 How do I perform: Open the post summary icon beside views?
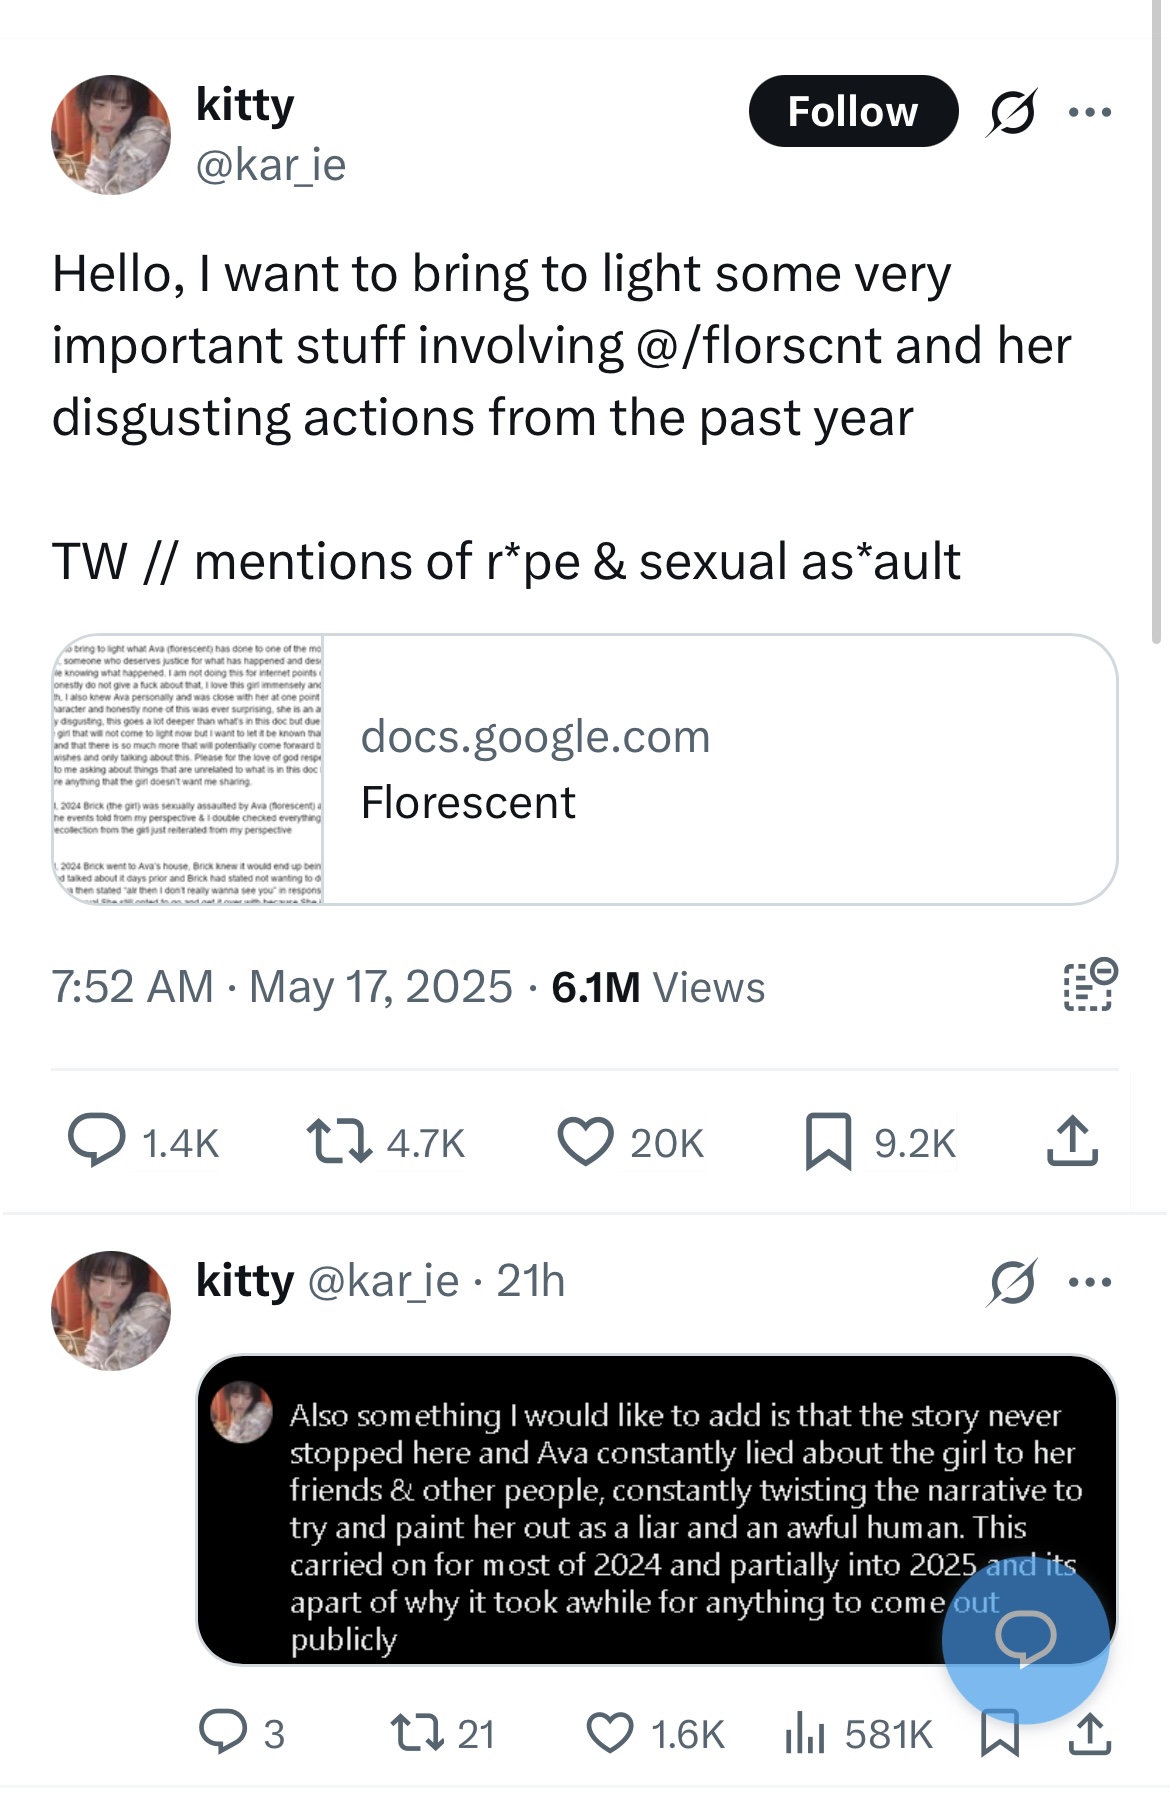pos(1089,985)
